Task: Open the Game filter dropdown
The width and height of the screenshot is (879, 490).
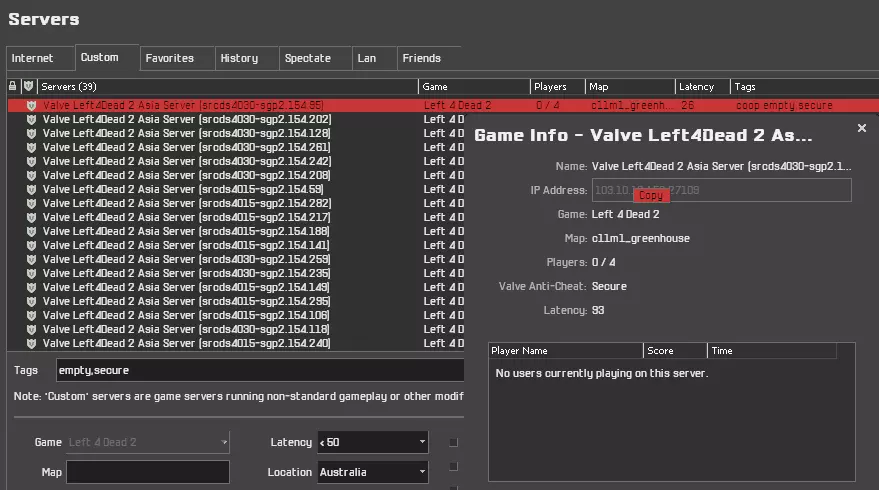Action: [x=148, y=442]
